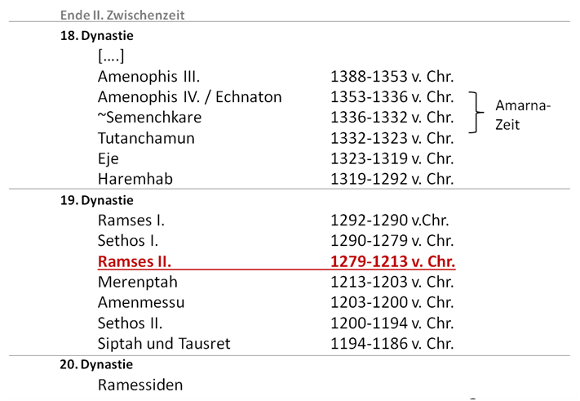Viewport: 580px width, 401px height.
Task: Click the 19. Dynastie heading
Action: pos(97,200)
